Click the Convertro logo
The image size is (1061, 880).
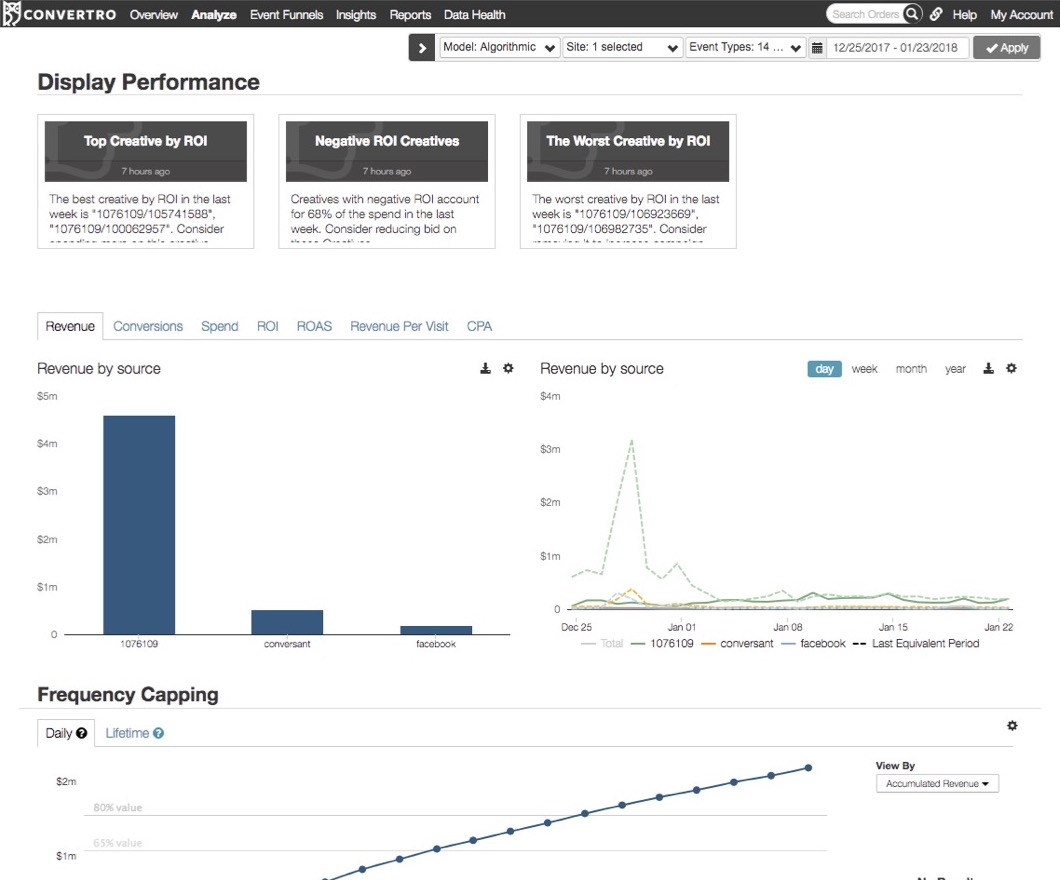[x=60, y=14]
